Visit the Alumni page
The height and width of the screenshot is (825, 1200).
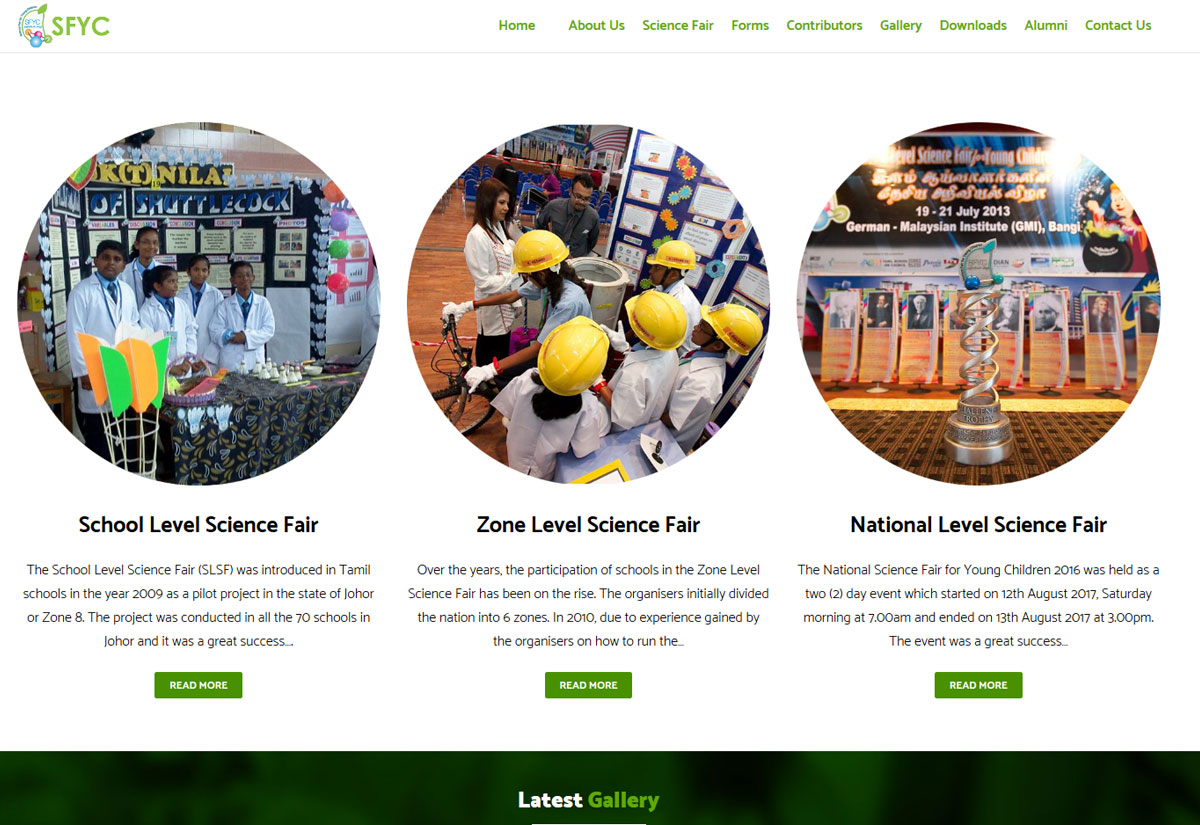[x=1046, y=26]
